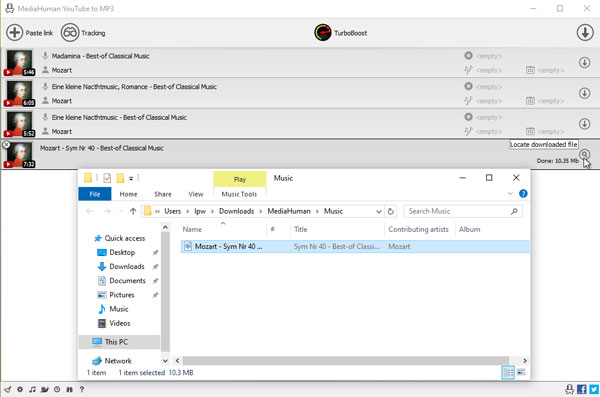Screen dimensions: 600x397
Task: Open the Facebook icon in the status bar
Action: (x=582, y=389)
